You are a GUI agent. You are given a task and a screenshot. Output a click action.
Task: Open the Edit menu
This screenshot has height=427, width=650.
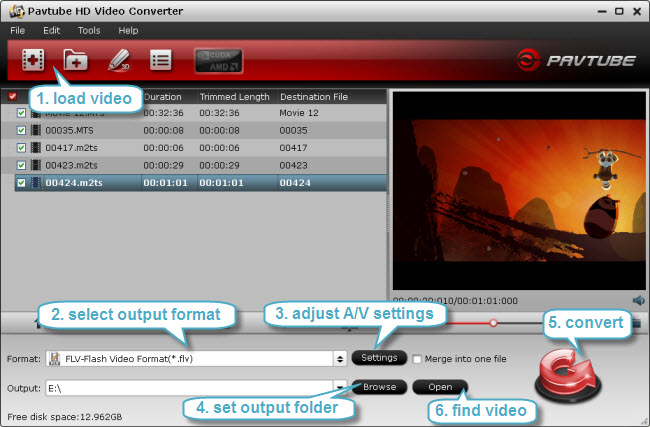tap(51, 31)
